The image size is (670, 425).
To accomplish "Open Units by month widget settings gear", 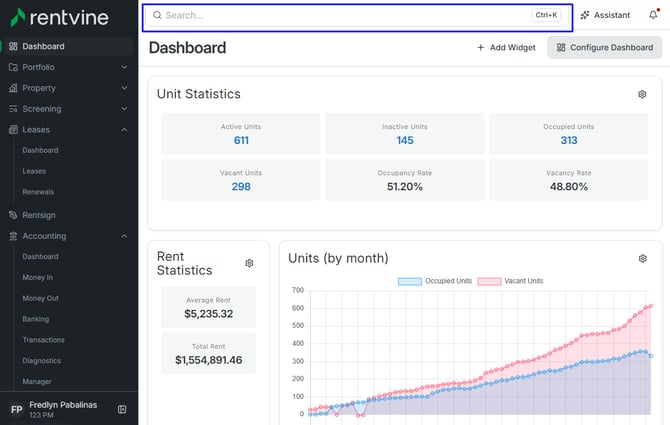I will pyautogui.click(x=642, y=258).
